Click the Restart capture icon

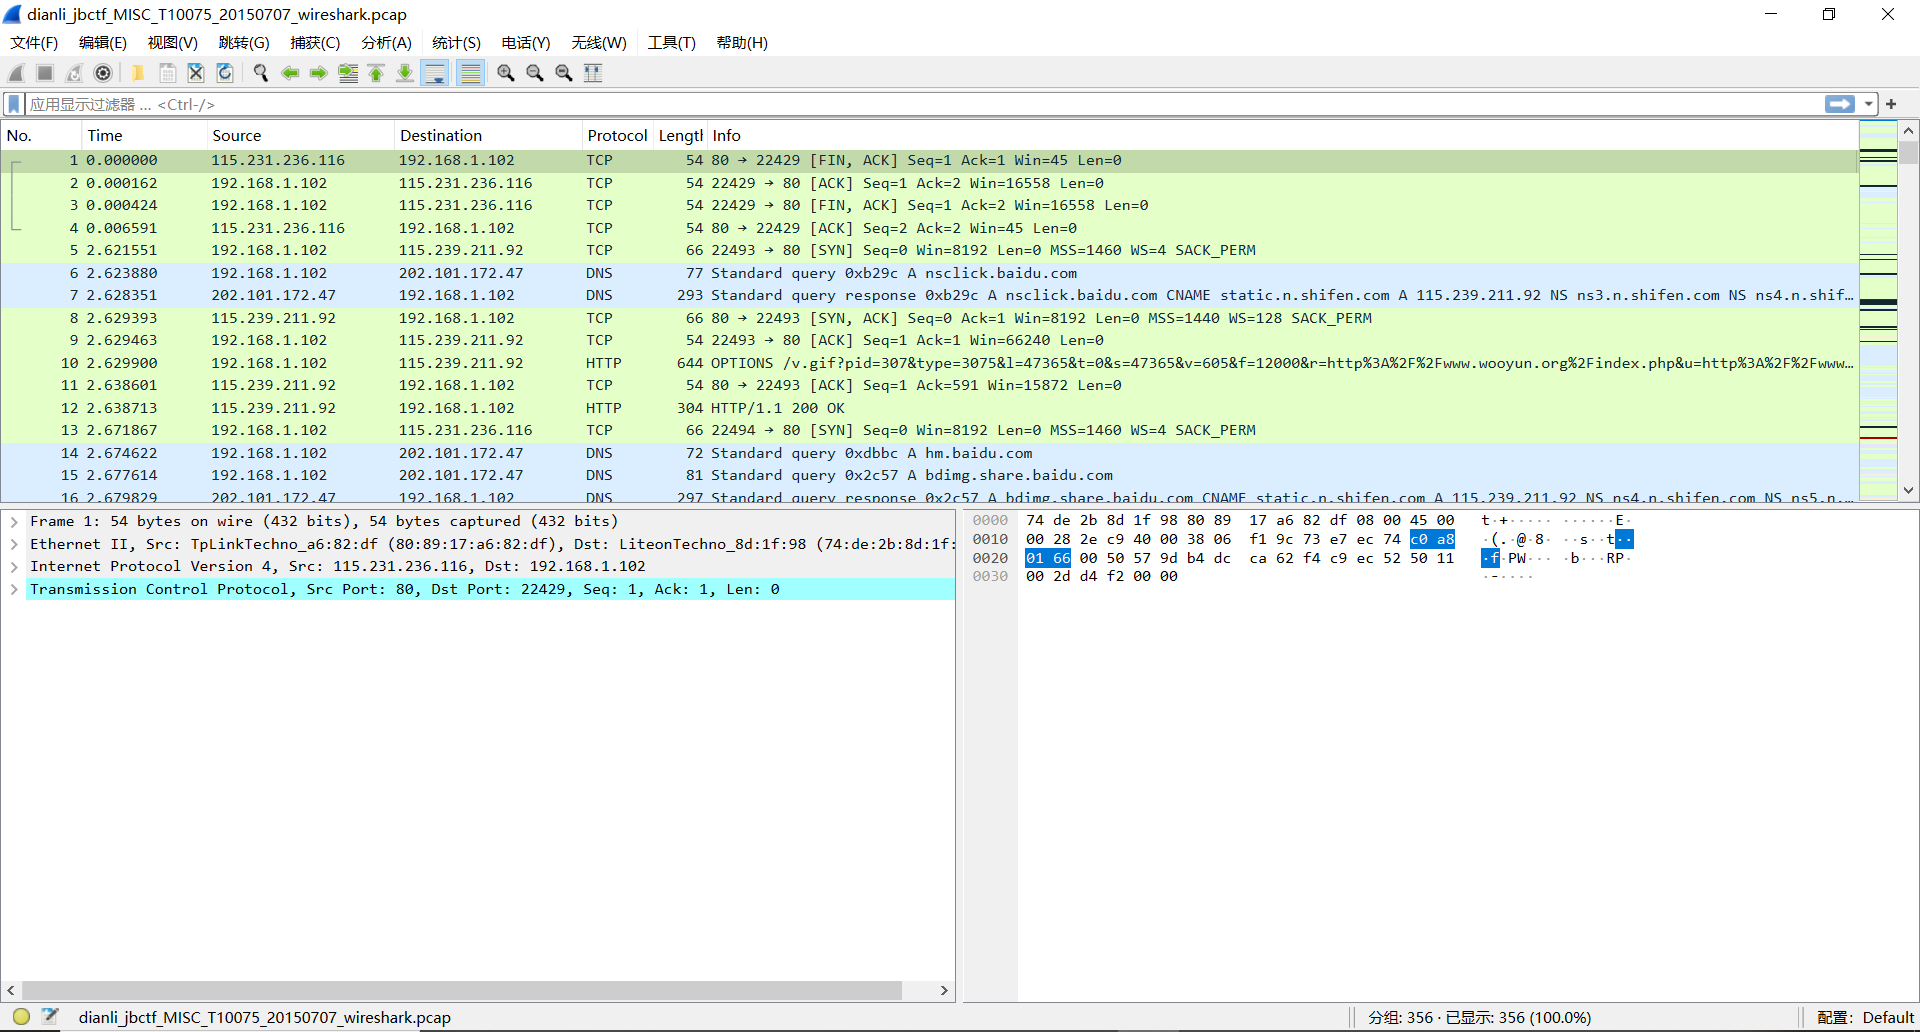tap(74, 73)
